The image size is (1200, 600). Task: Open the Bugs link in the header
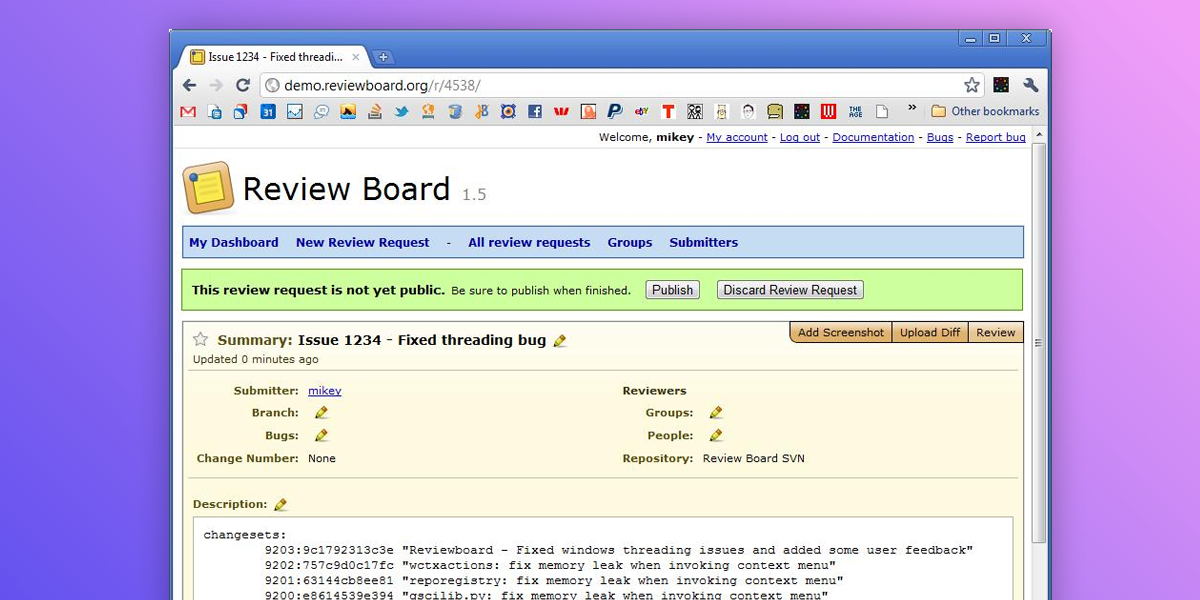[x=940, y=138]
